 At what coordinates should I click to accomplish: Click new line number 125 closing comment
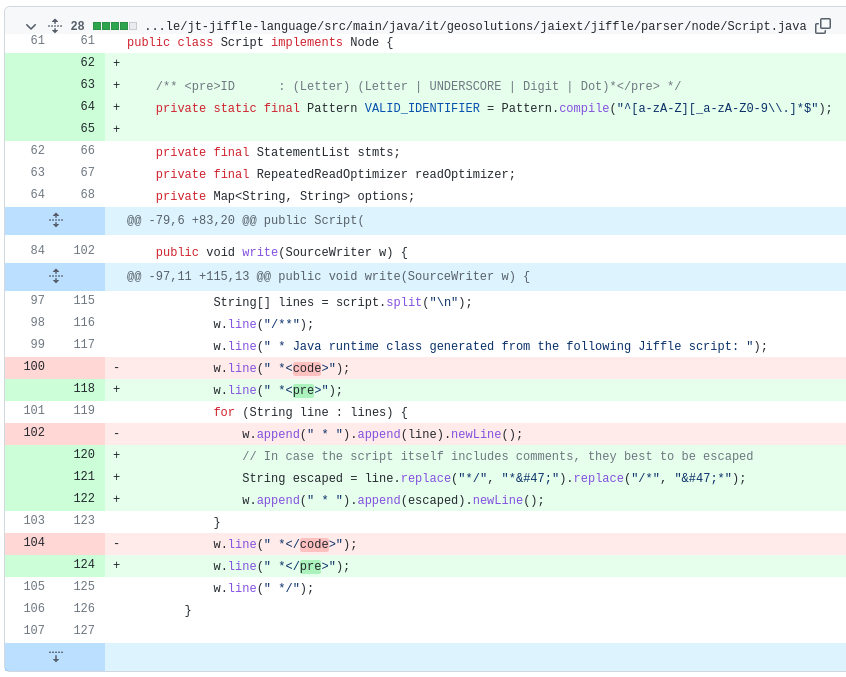84,586
